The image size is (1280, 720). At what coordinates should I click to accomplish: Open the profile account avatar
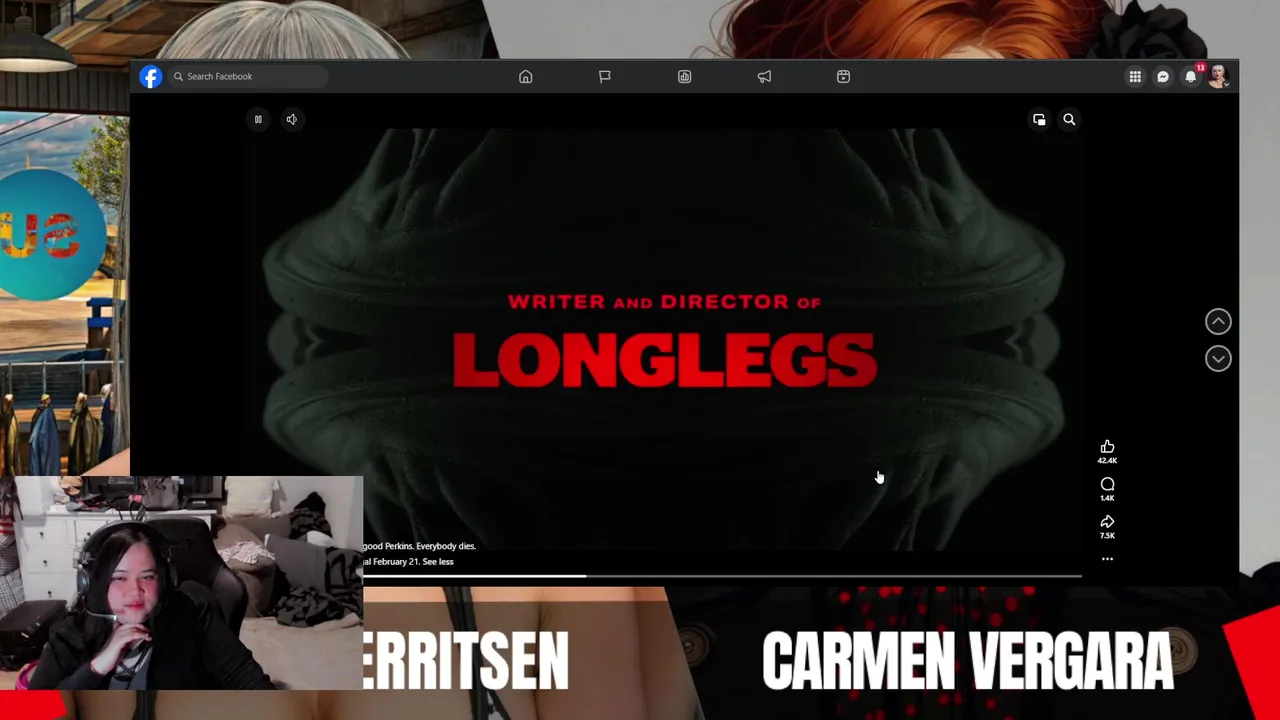click(1218, 77)
